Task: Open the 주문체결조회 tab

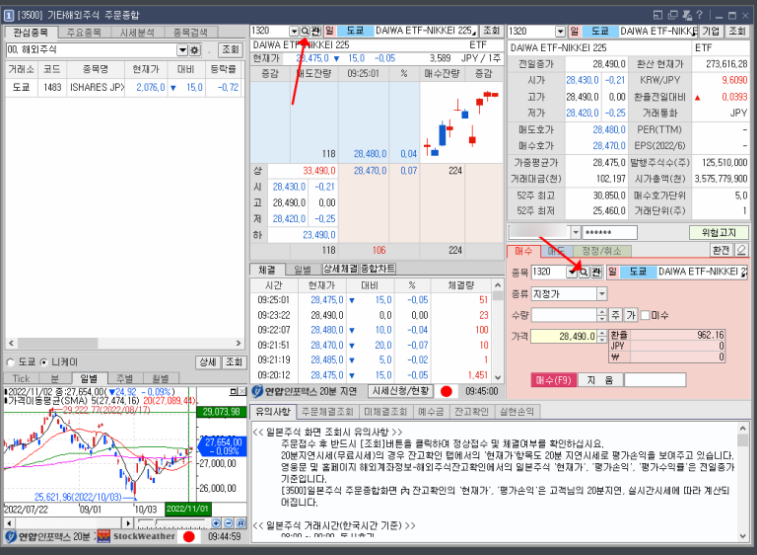Action: 327,412
